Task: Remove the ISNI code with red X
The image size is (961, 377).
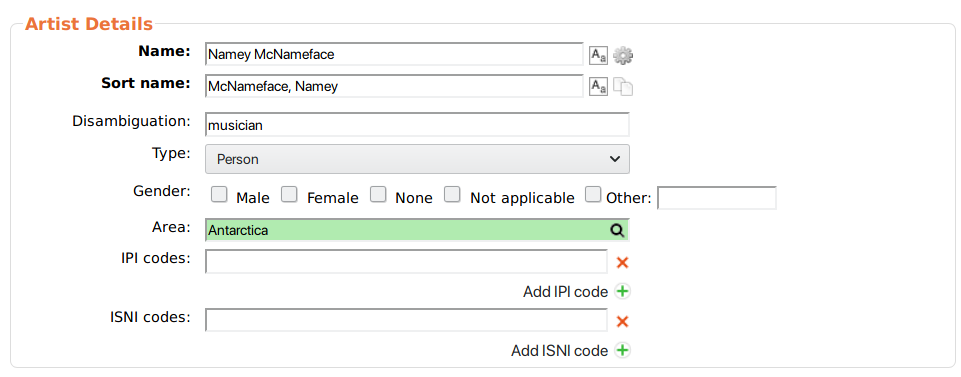Action: click(x=622, y=321)
